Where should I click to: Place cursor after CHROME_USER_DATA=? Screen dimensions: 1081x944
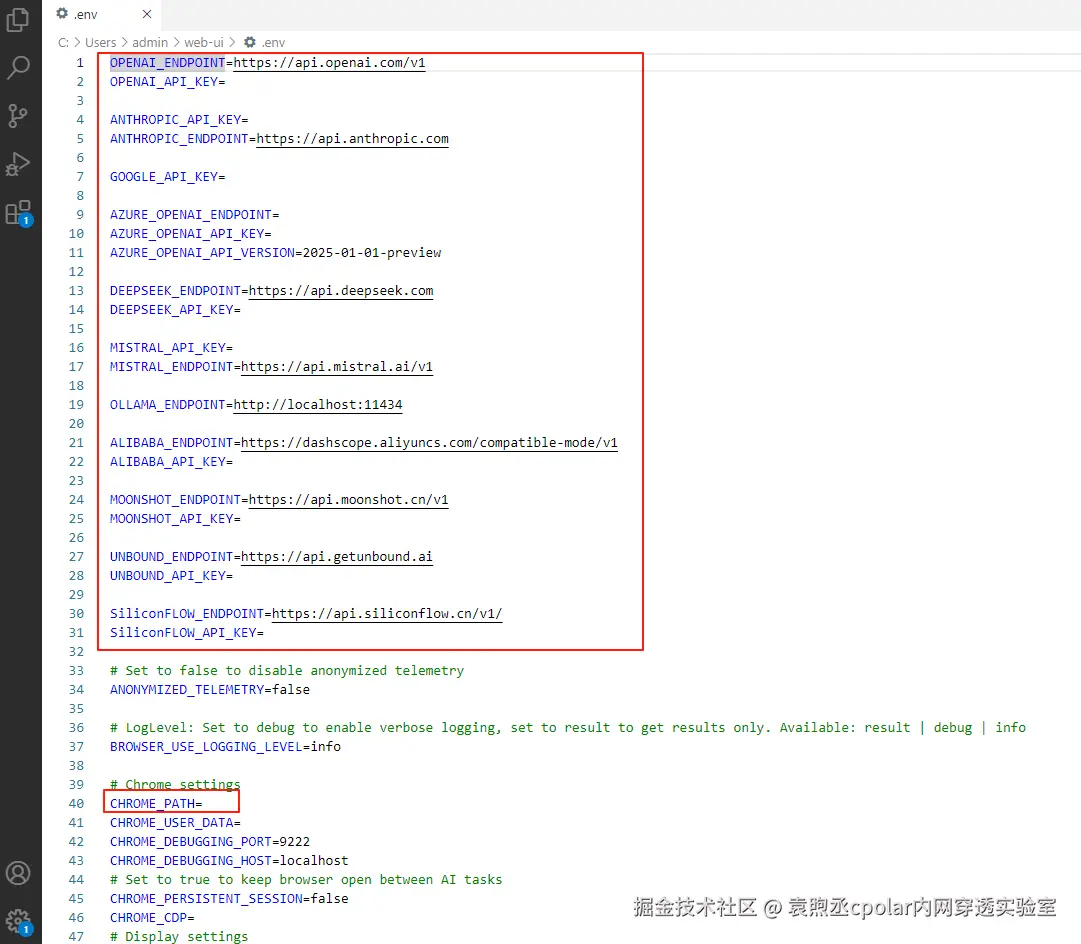click(x=241, y=823)
